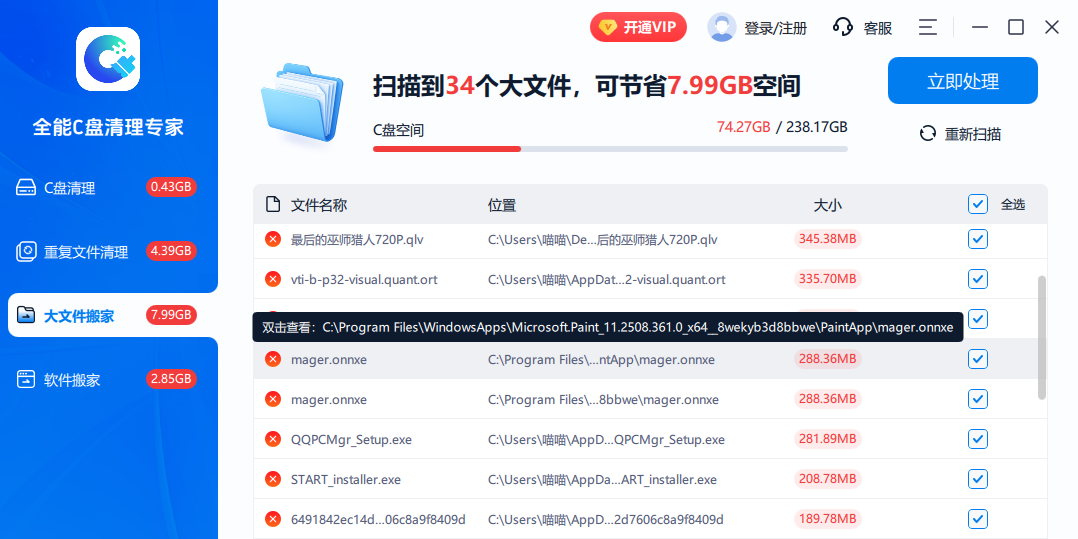
Task: Uncheck the QQPCMgr_Setup.exe row checkbox
Action: 977,439
